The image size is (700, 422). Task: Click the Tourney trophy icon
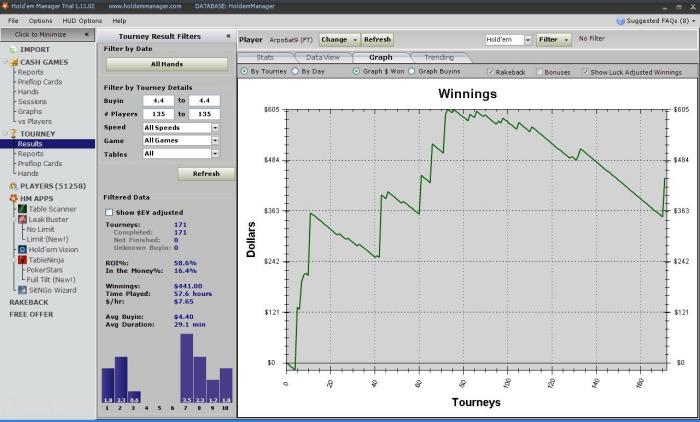click(x=13, y=134)
